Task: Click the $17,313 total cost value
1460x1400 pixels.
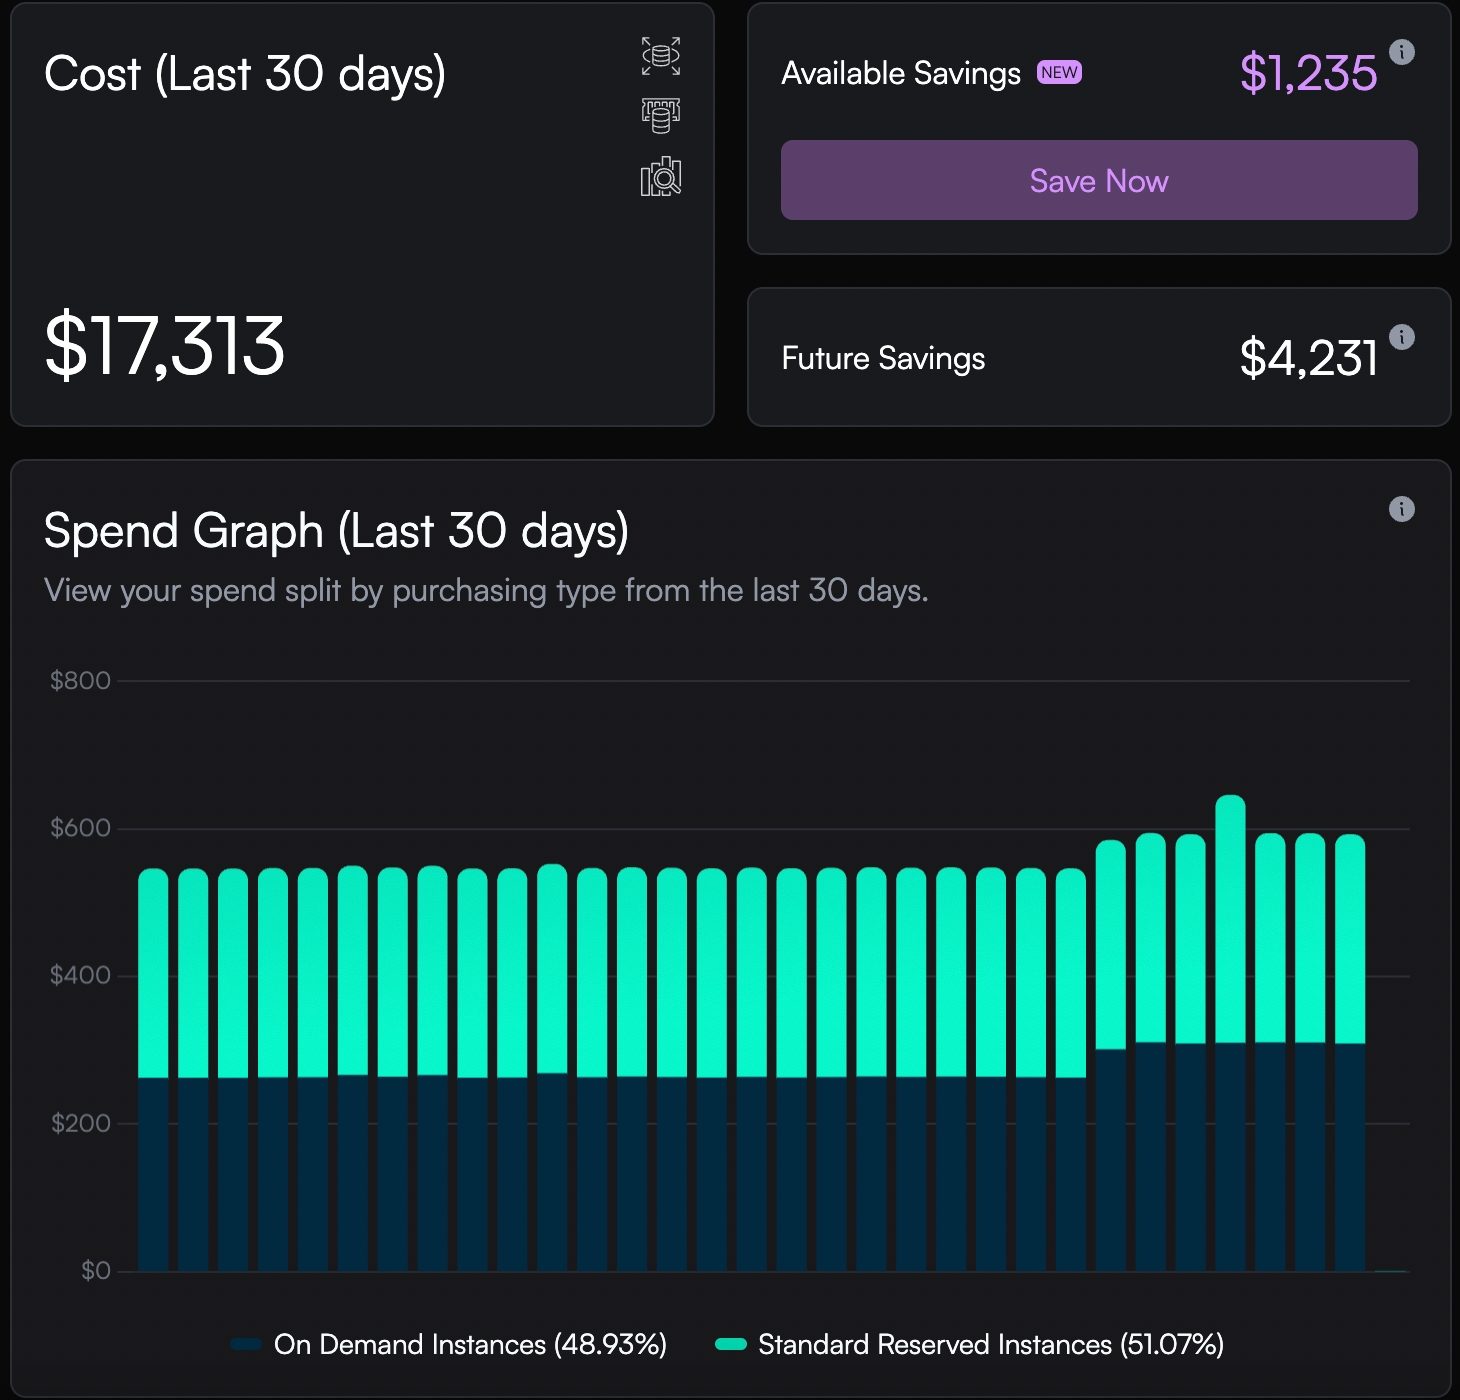Action: pos(165,346)
